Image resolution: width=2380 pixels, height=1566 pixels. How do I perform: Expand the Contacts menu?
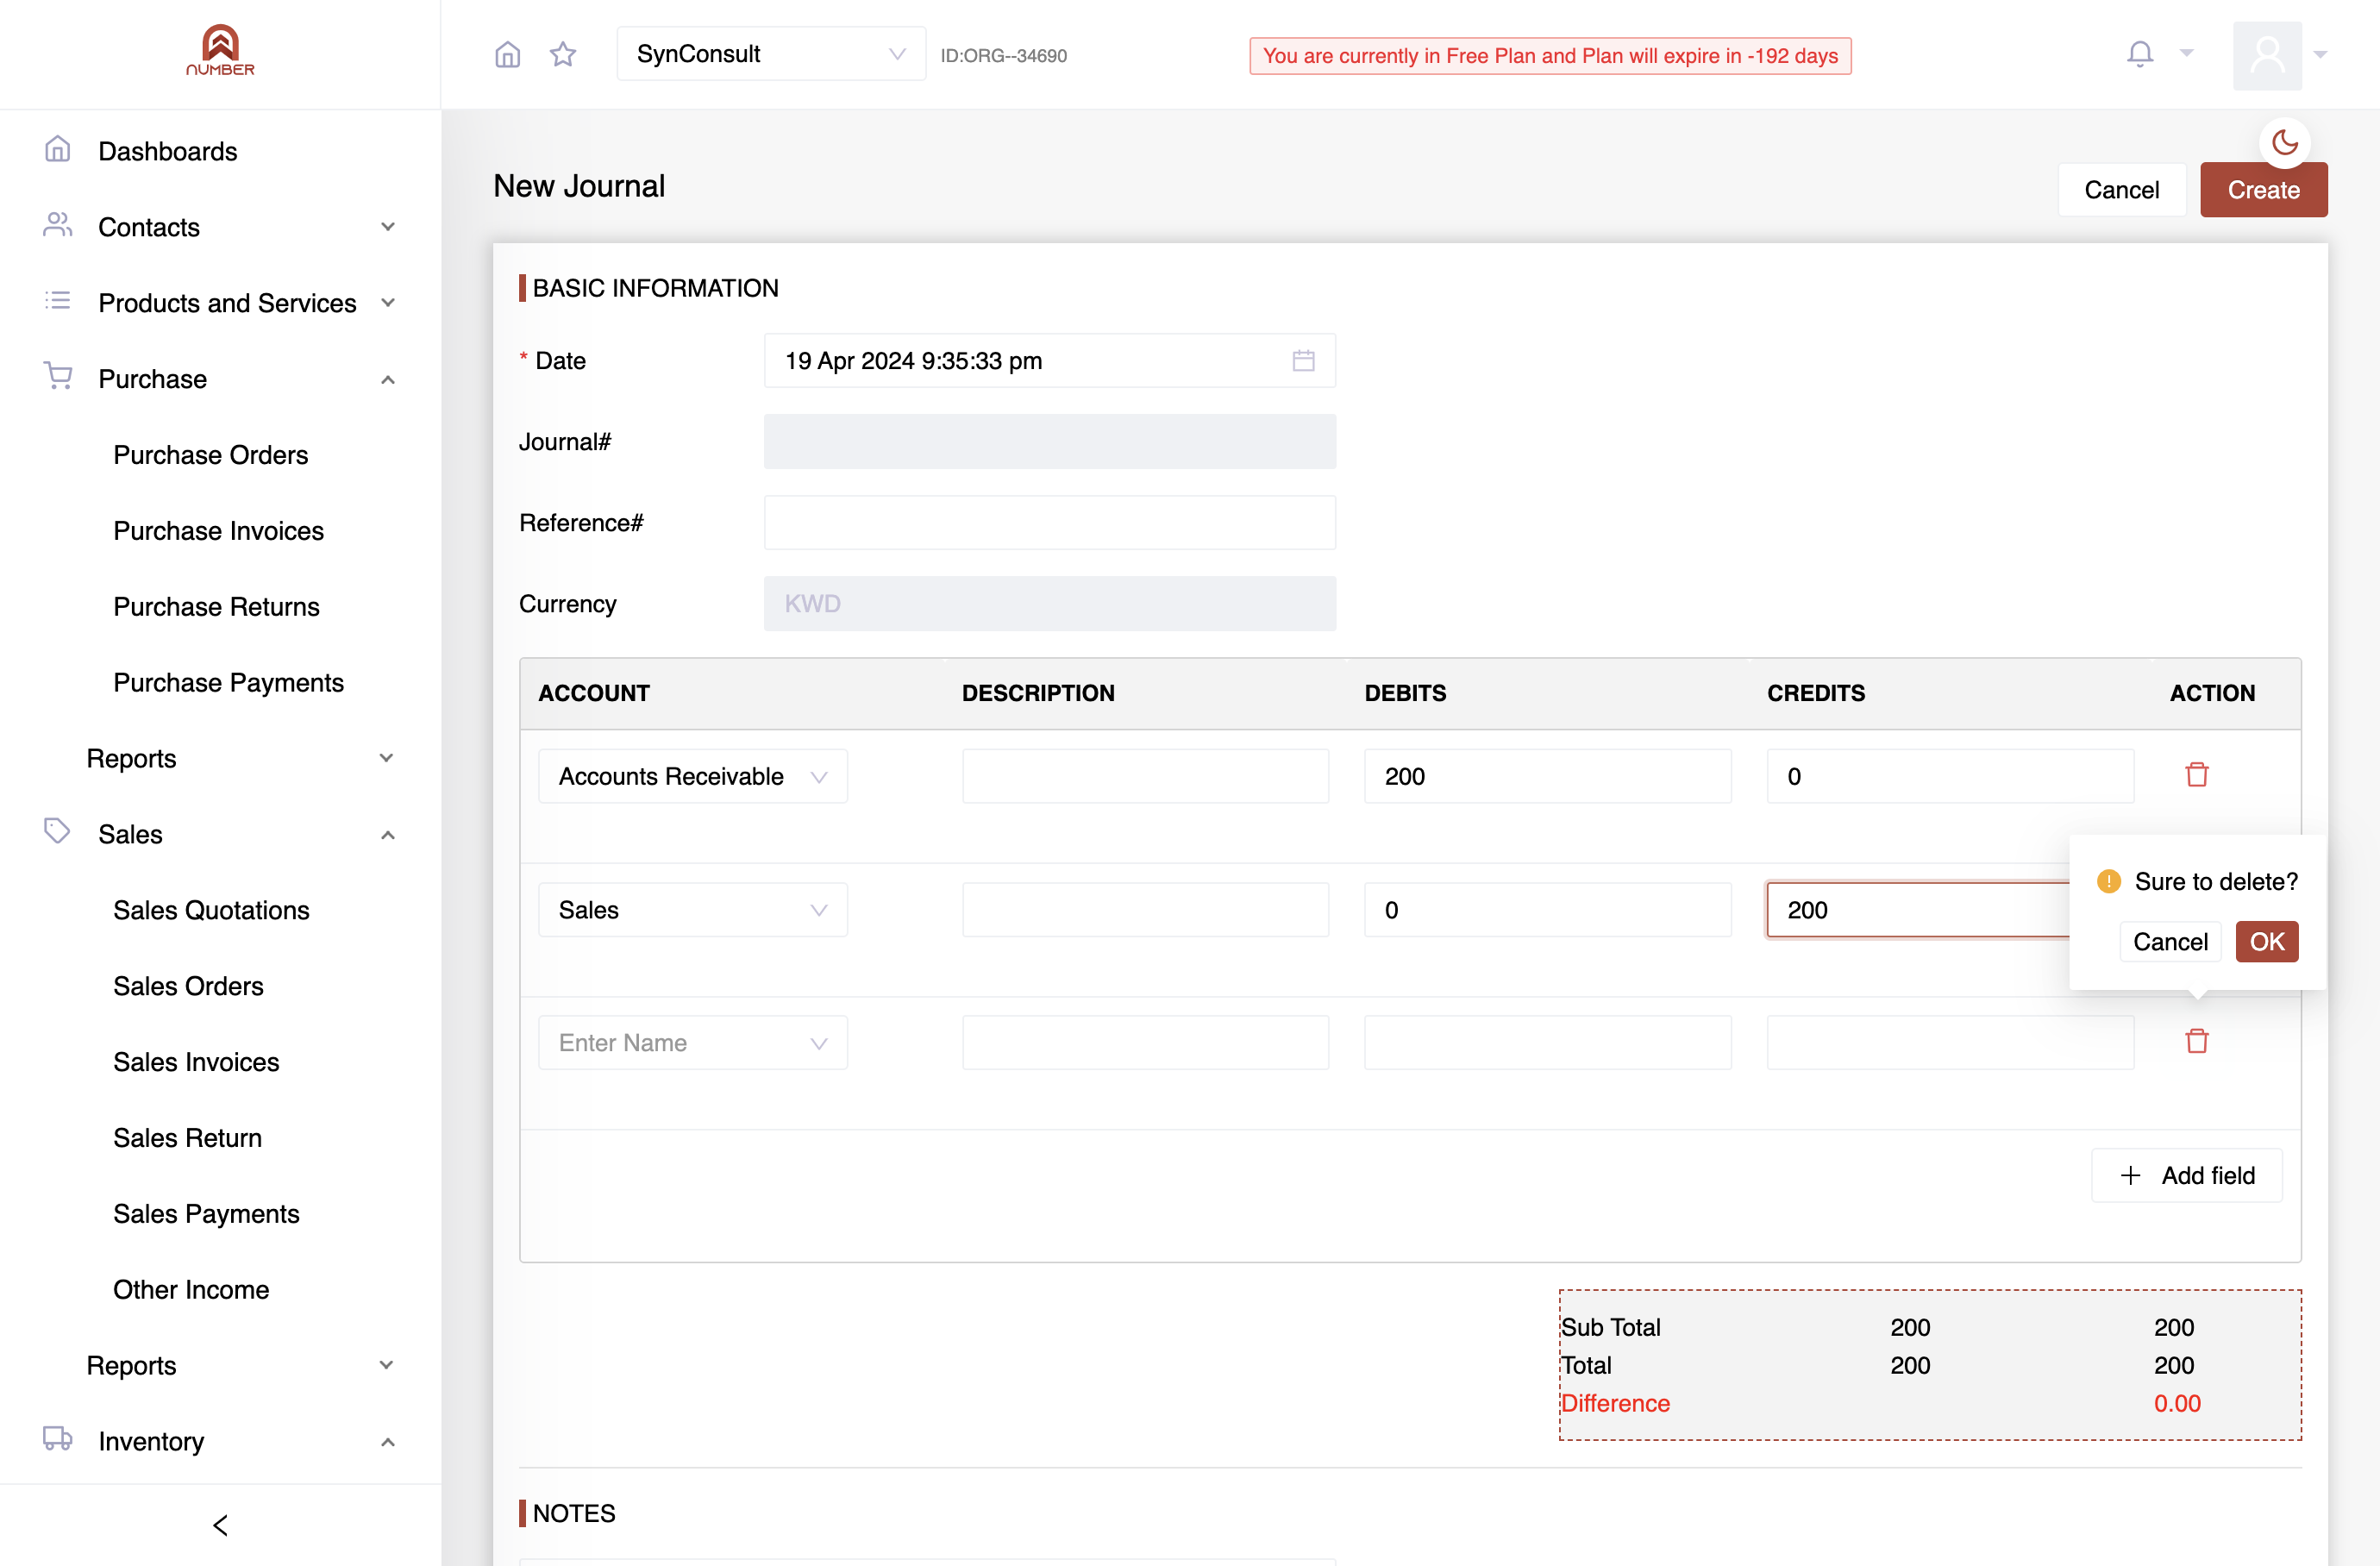click(220, 227)
